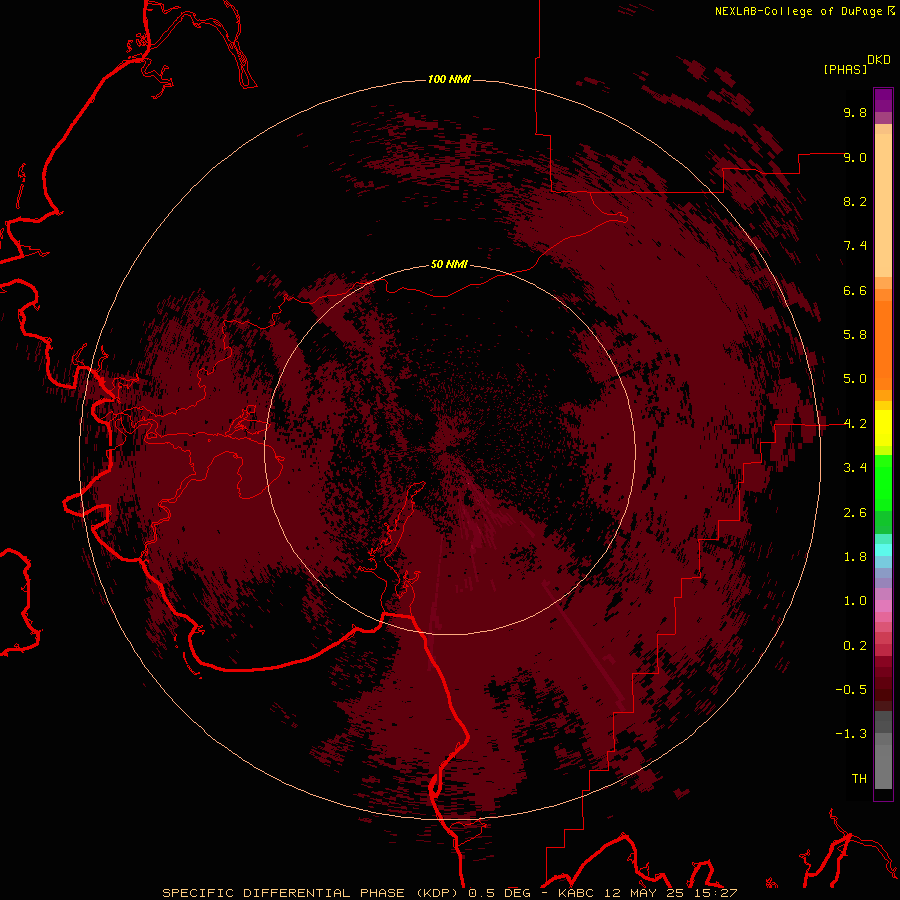900x900 pixels.
Task: Pick the cyan band near 1.8
Action: (x=883, y=550)
